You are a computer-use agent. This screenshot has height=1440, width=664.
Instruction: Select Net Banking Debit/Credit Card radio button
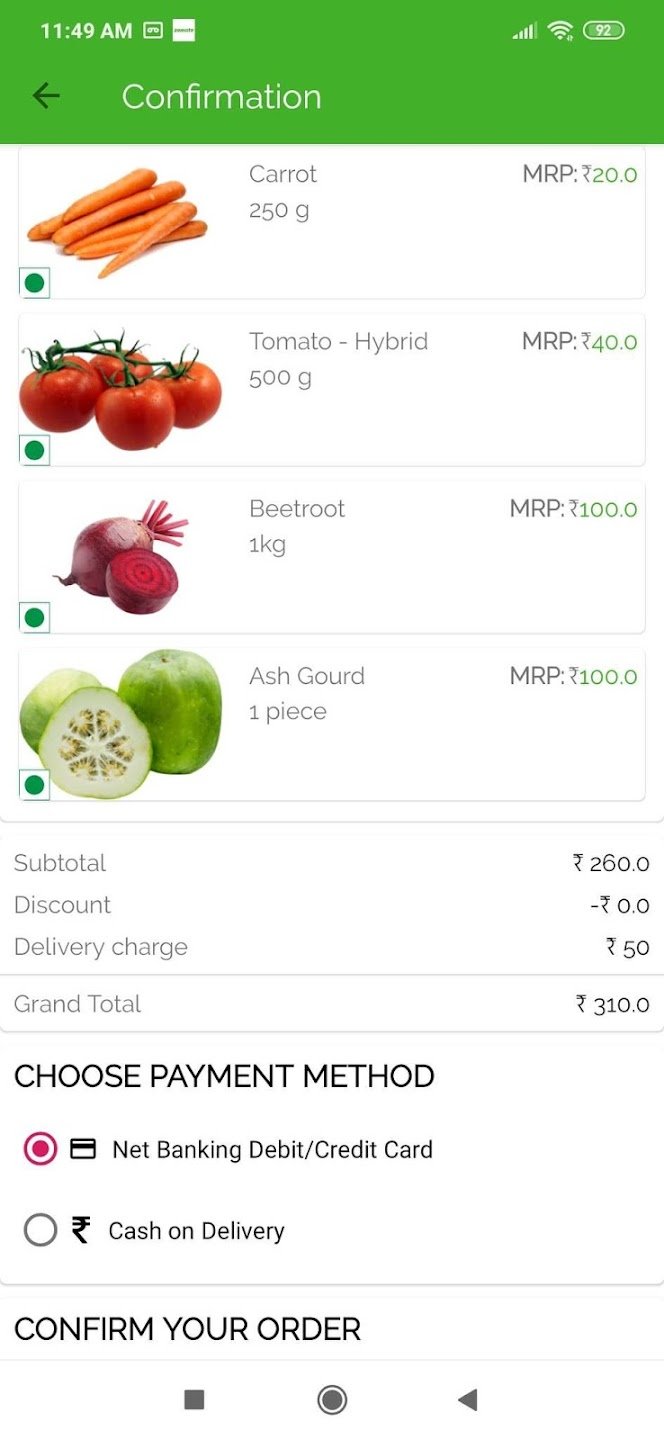point(40,1149)
